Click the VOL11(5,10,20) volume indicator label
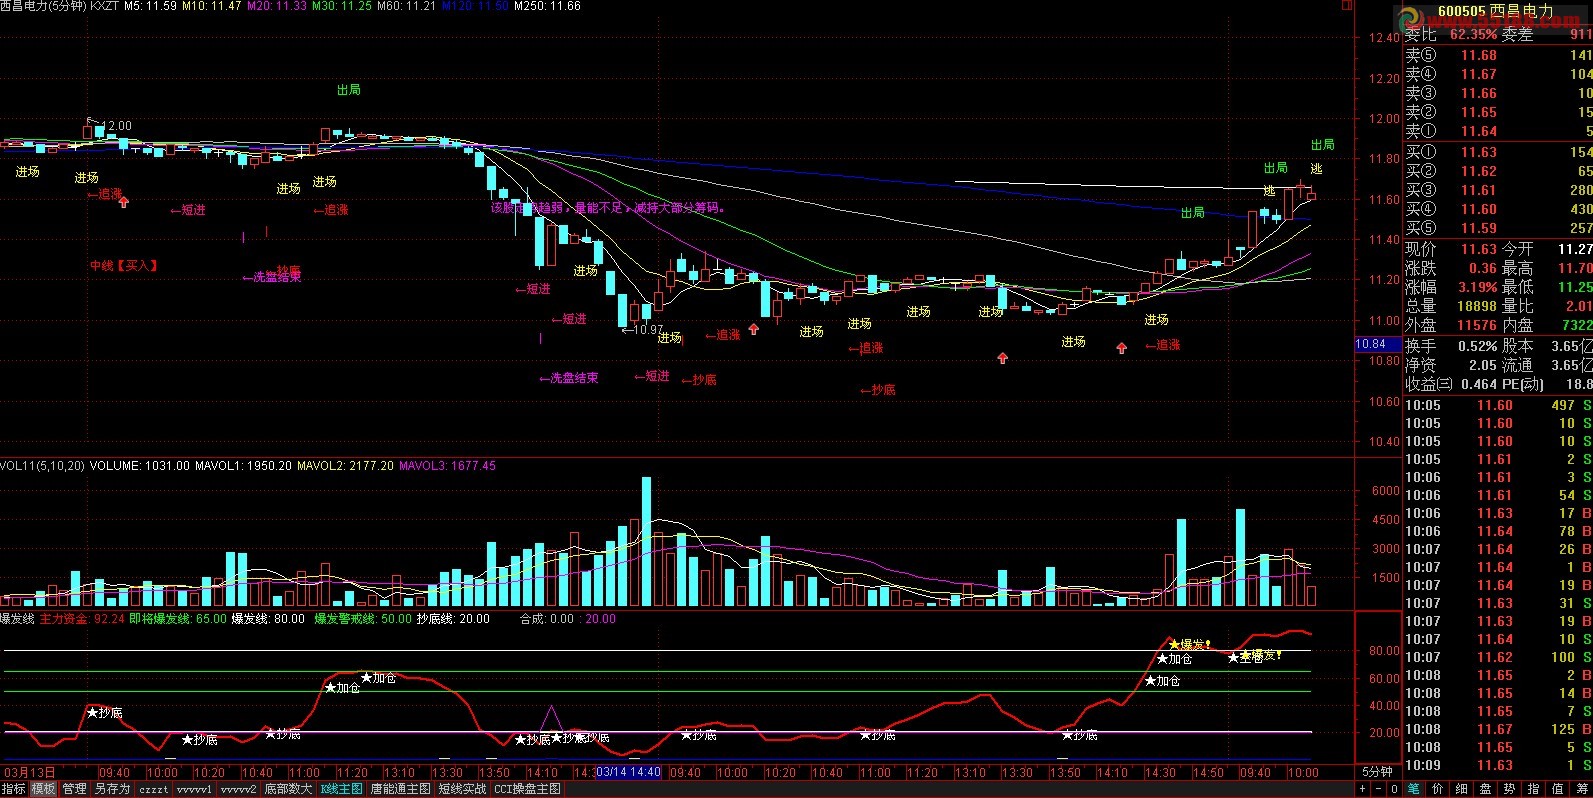The image size is (1593, 798). 42,466
